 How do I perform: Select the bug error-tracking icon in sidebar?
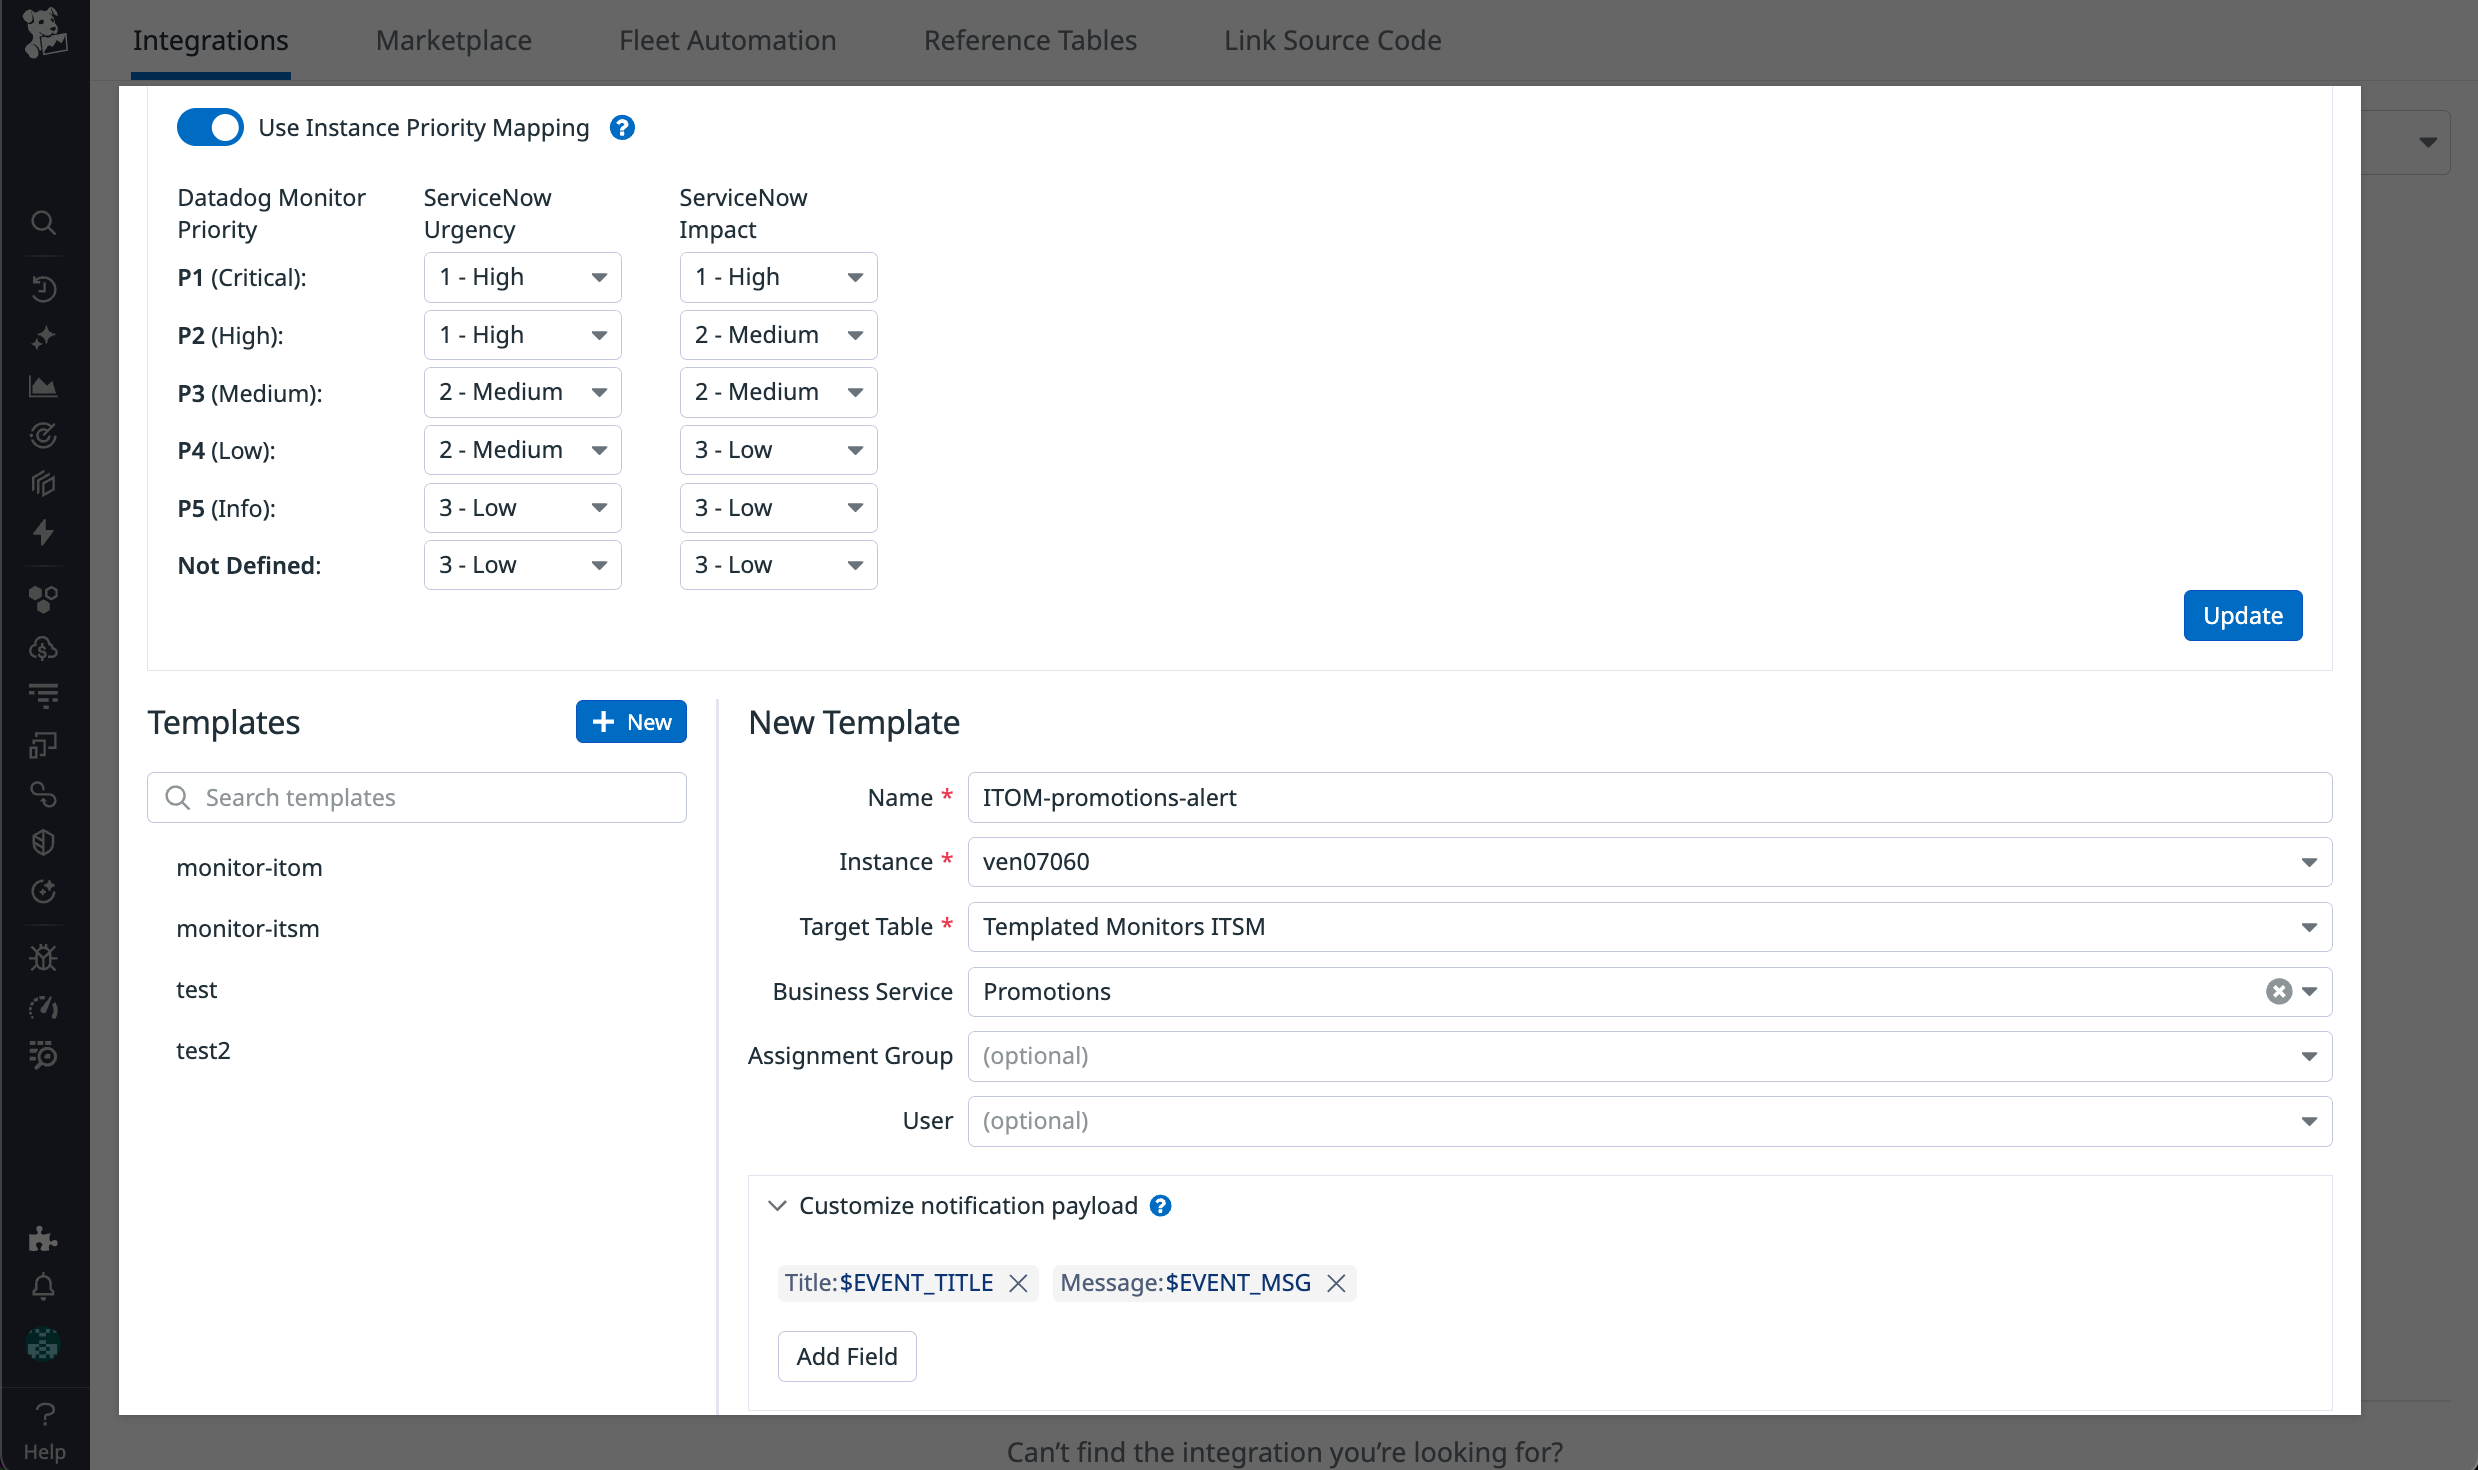click(x=44, y=957)
